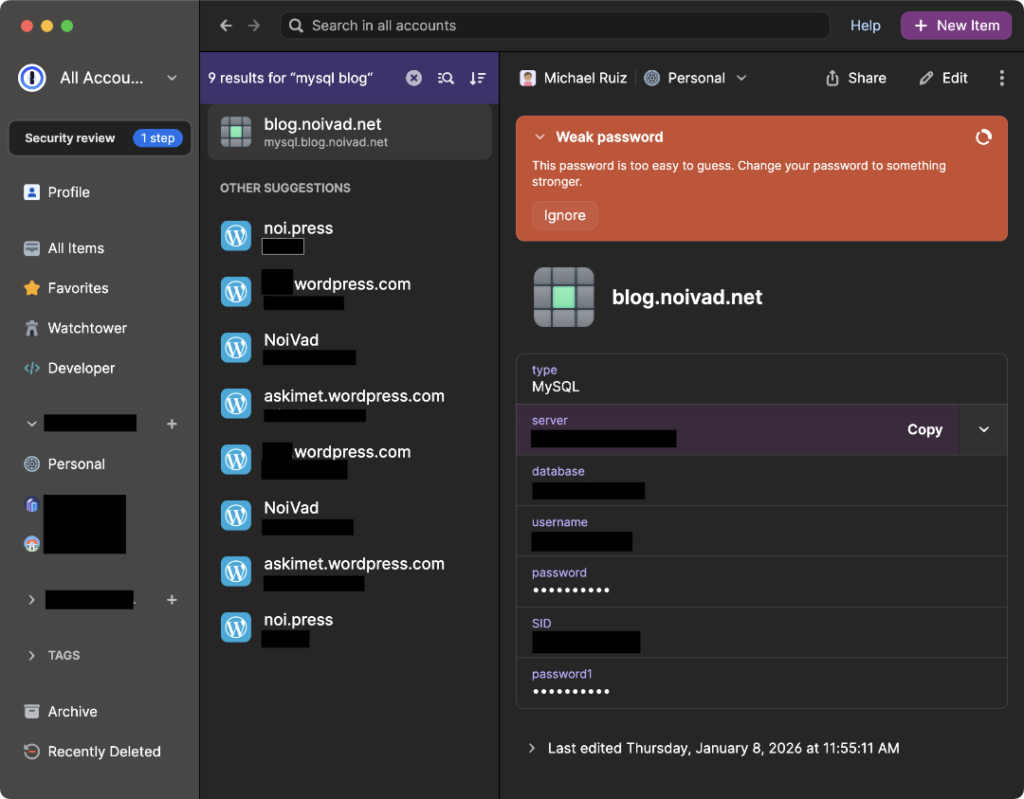Open the search filter options icon
Viewport: 1024px width, 799px height.
click(446, 78)
